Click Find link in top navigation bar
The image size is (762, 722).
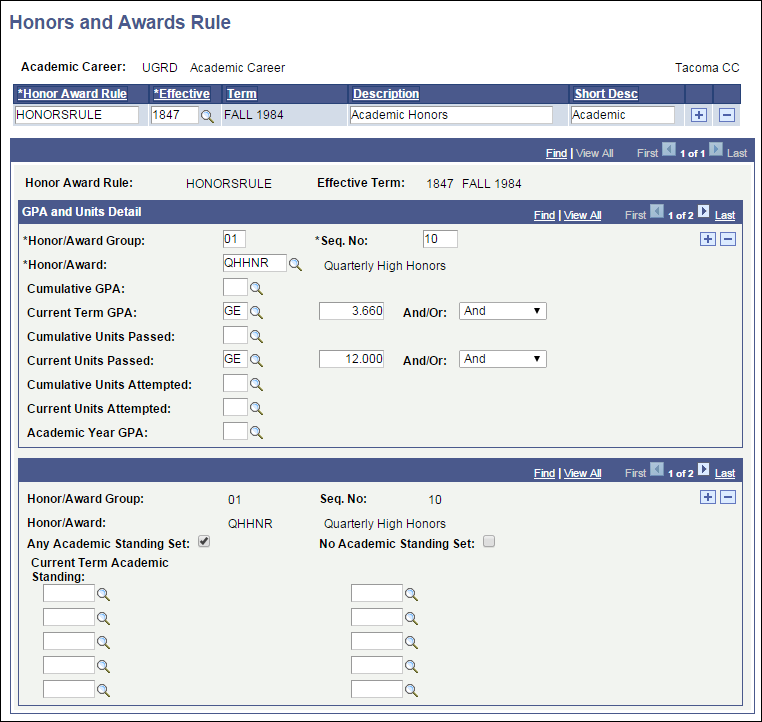(556, 153)
